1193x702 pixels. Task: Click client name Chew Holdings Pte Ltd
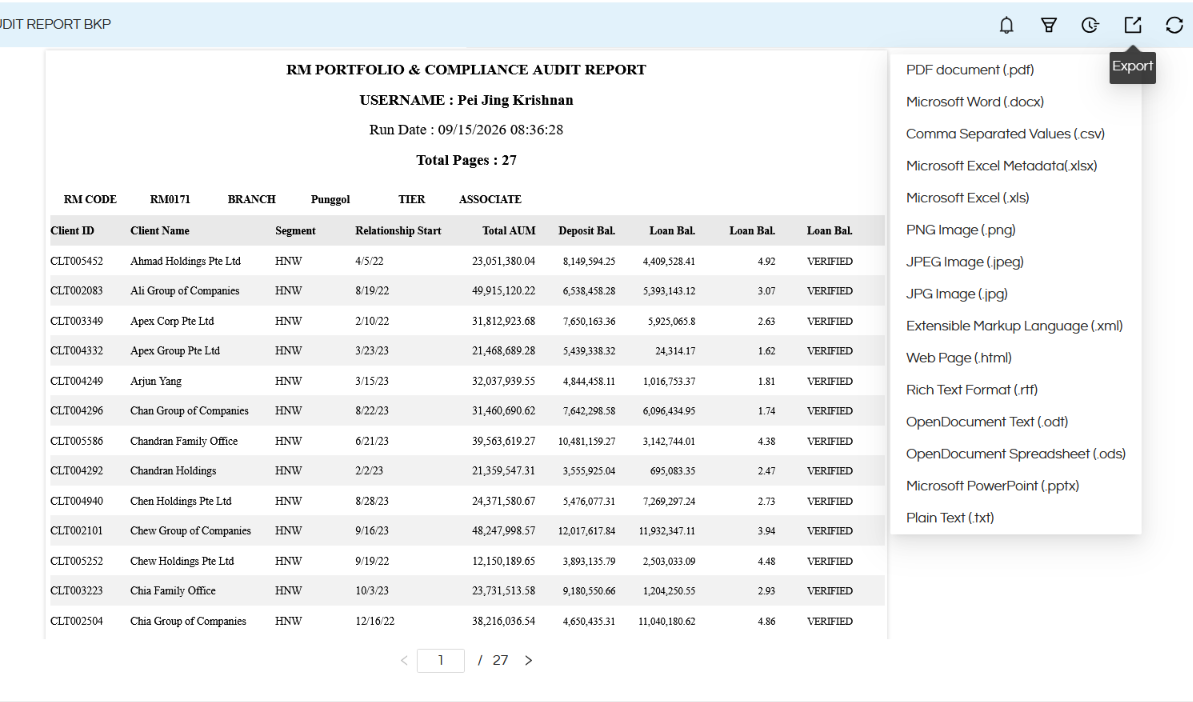point(182,561)
